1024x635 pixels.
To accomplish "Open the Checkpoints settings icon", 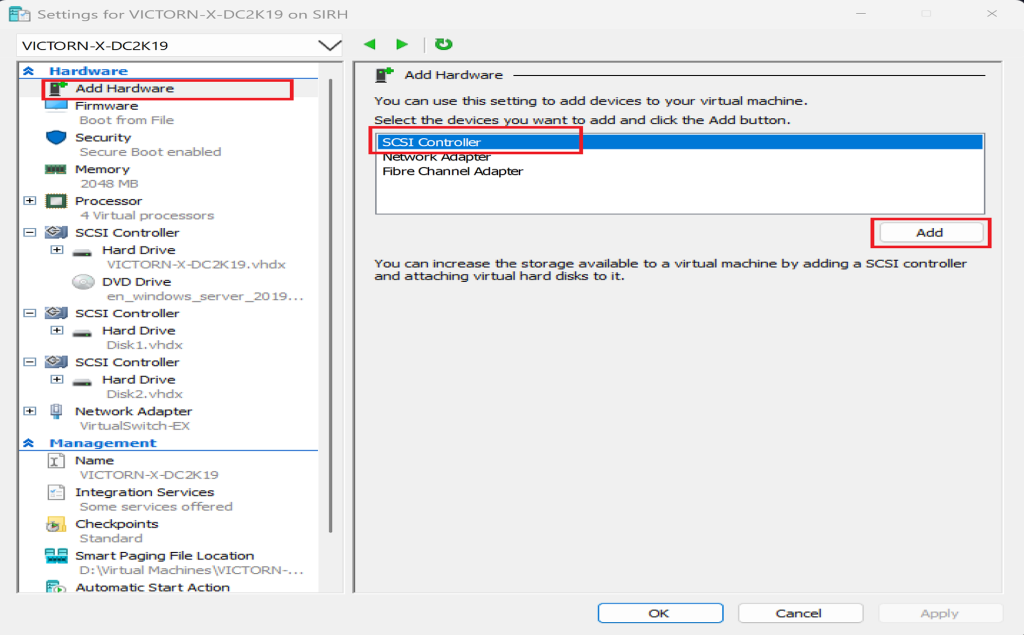I will point(56,524).
